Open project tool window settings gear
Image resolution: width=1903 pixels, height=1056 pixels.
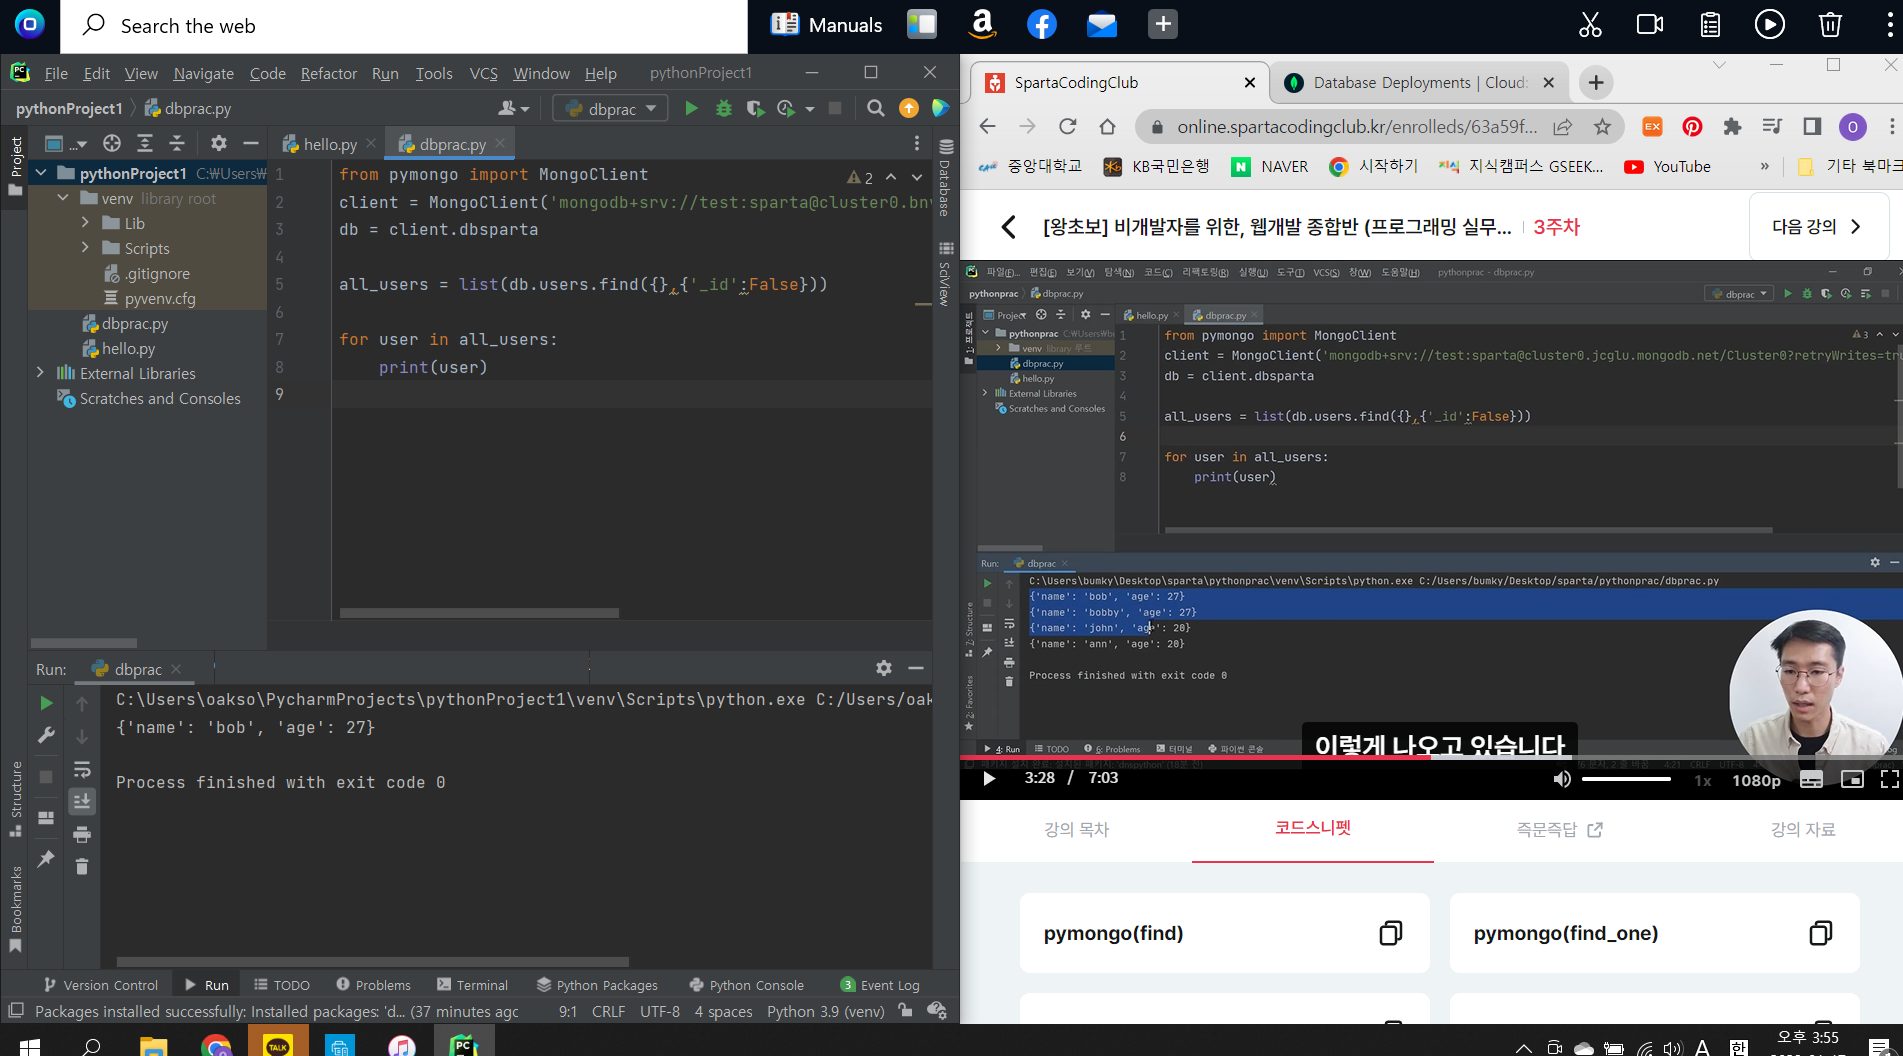(219, 143)
